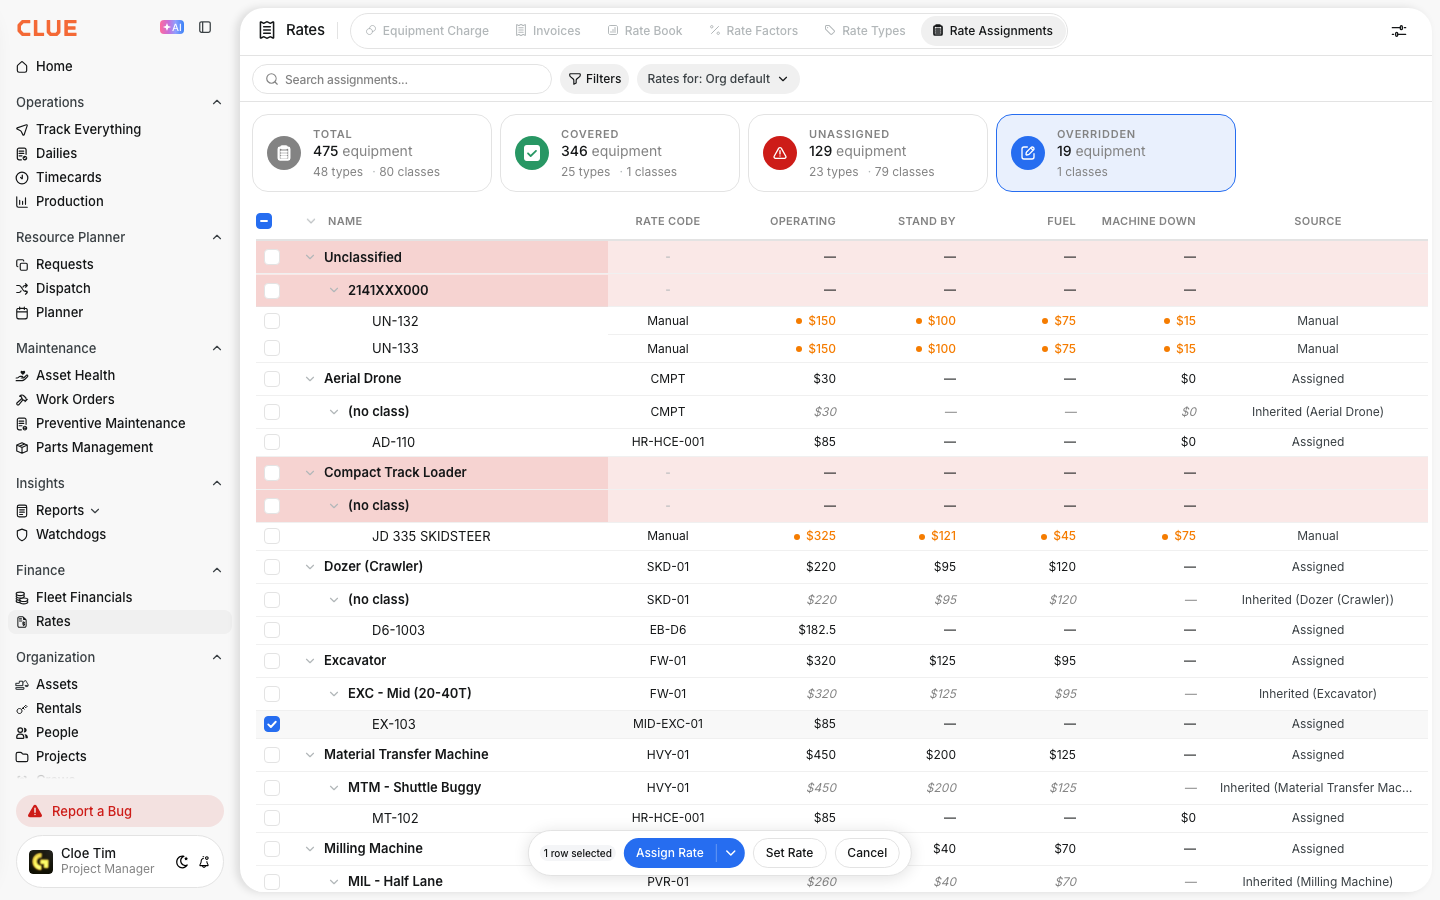This screenshot has height=900, width=1440.
Task: Select the Aerial Drone row checkbox
Action: point(272,379)
